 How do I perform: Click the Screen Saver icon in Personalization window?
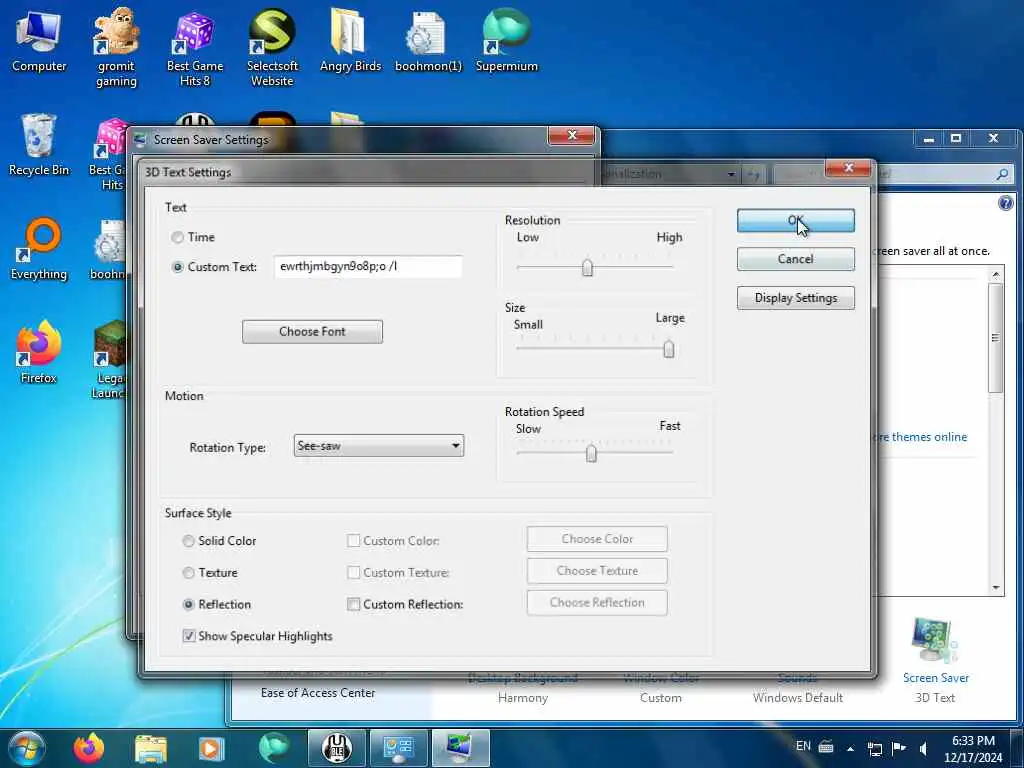click(935, 641)
